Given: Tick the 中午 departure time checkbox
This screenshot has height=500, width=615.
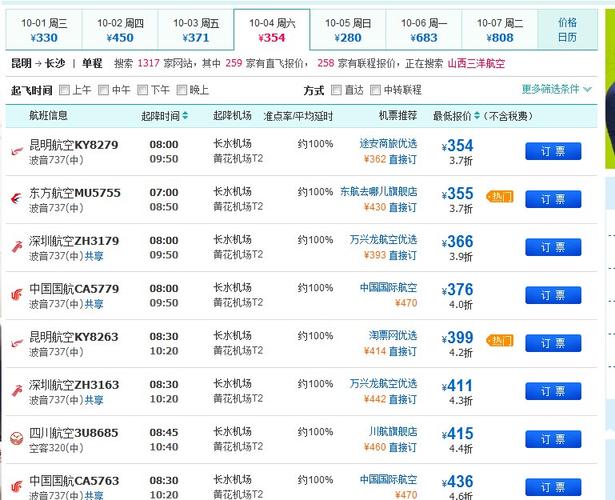Looking at the screenshot, I should (103, 90).
